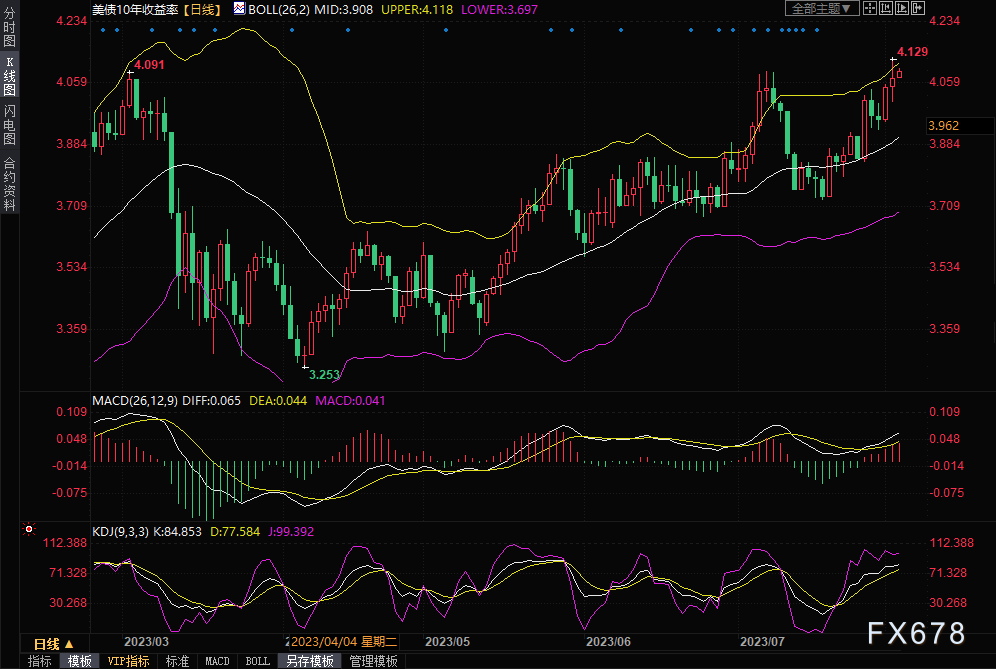Click the BOLL indicator icon in header

[238, 8]
